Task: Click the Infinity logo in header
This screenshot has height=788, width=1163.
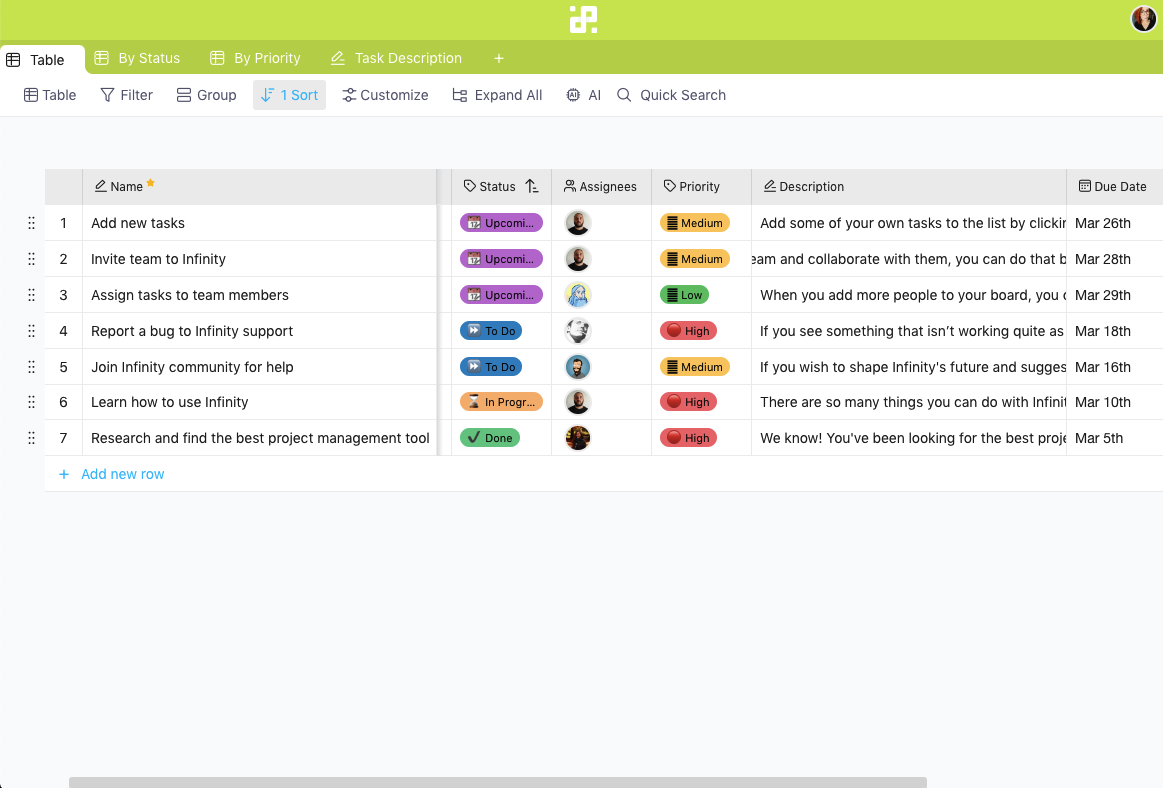Action: pos(583,19)
